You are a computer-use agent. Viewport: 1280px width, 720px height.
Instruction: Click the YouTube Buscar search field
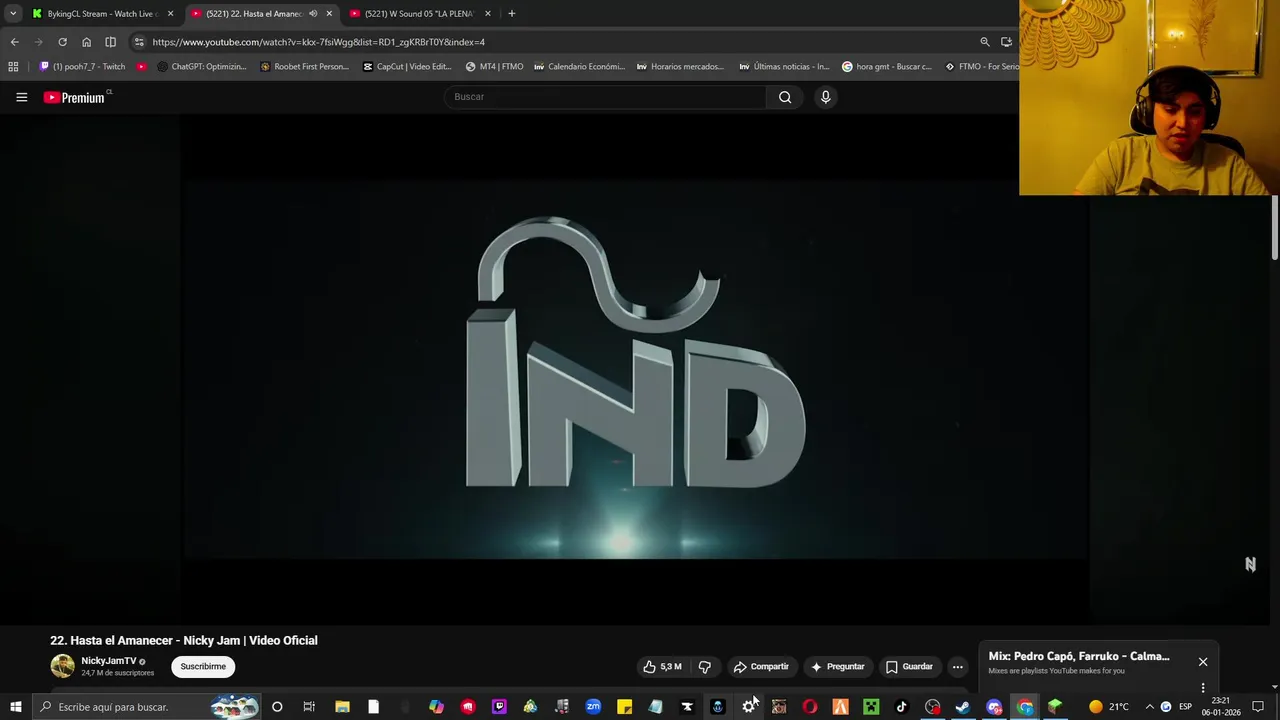[x=605, y=97]
